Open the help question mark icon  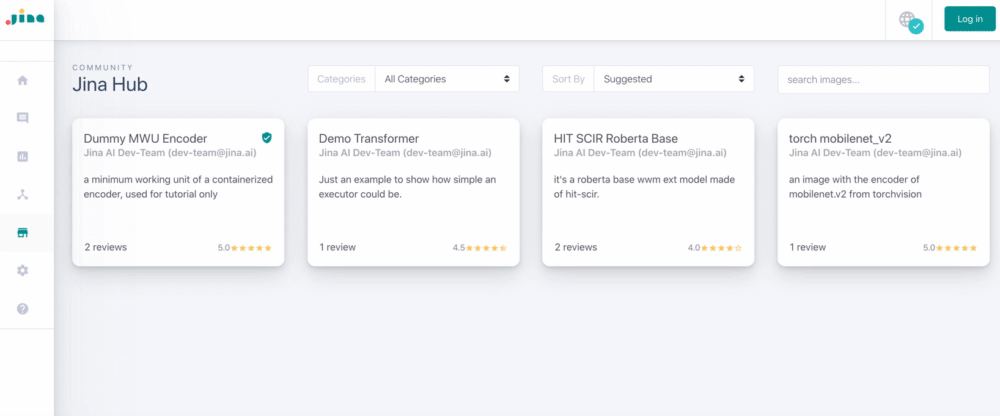22,308
